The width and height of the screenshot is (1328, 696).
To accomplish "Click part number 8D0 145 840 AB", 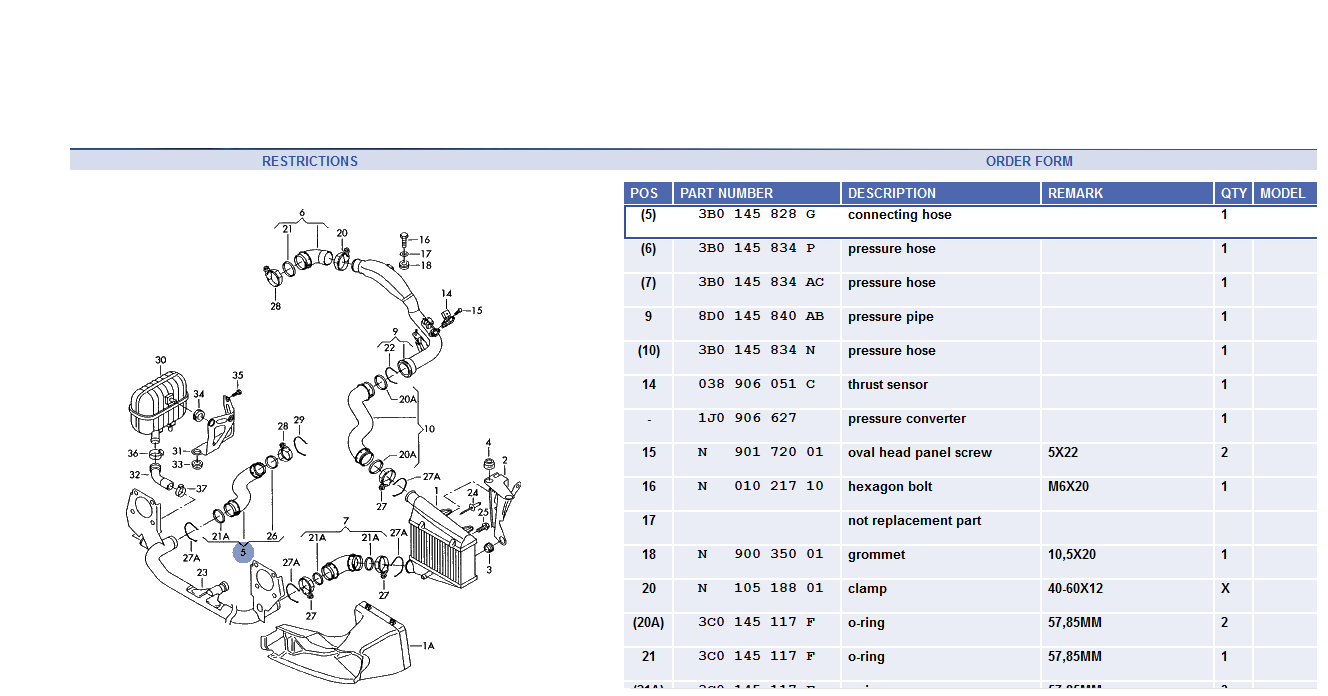I will pos(760,316).
